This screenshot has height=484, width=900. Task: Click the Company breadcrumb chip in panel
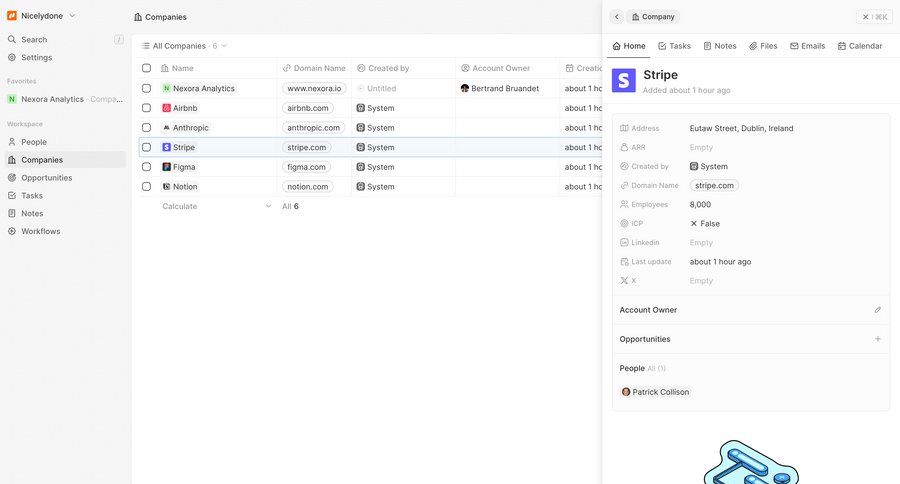[653, 17]
